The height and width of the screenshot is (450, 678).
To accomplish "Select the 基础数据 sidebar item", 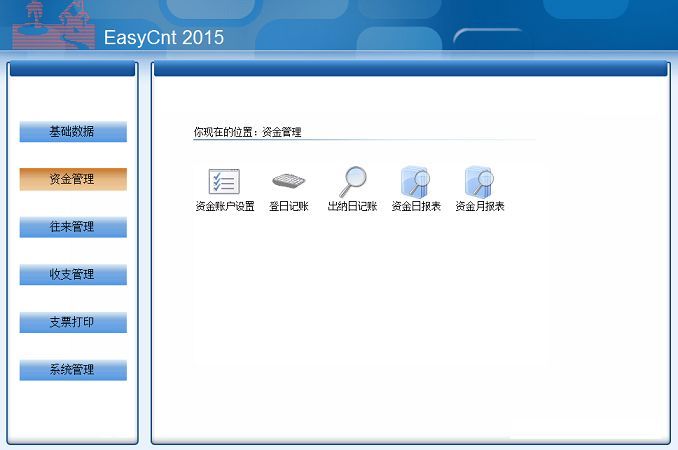I will [73, 132].
